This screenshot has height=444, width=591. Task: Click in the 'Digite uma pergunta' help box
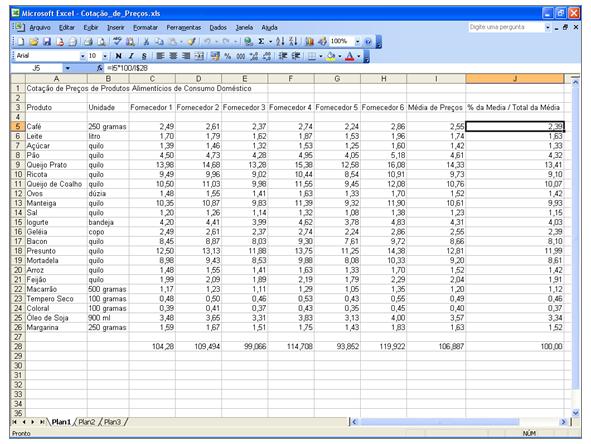point(506,27)
